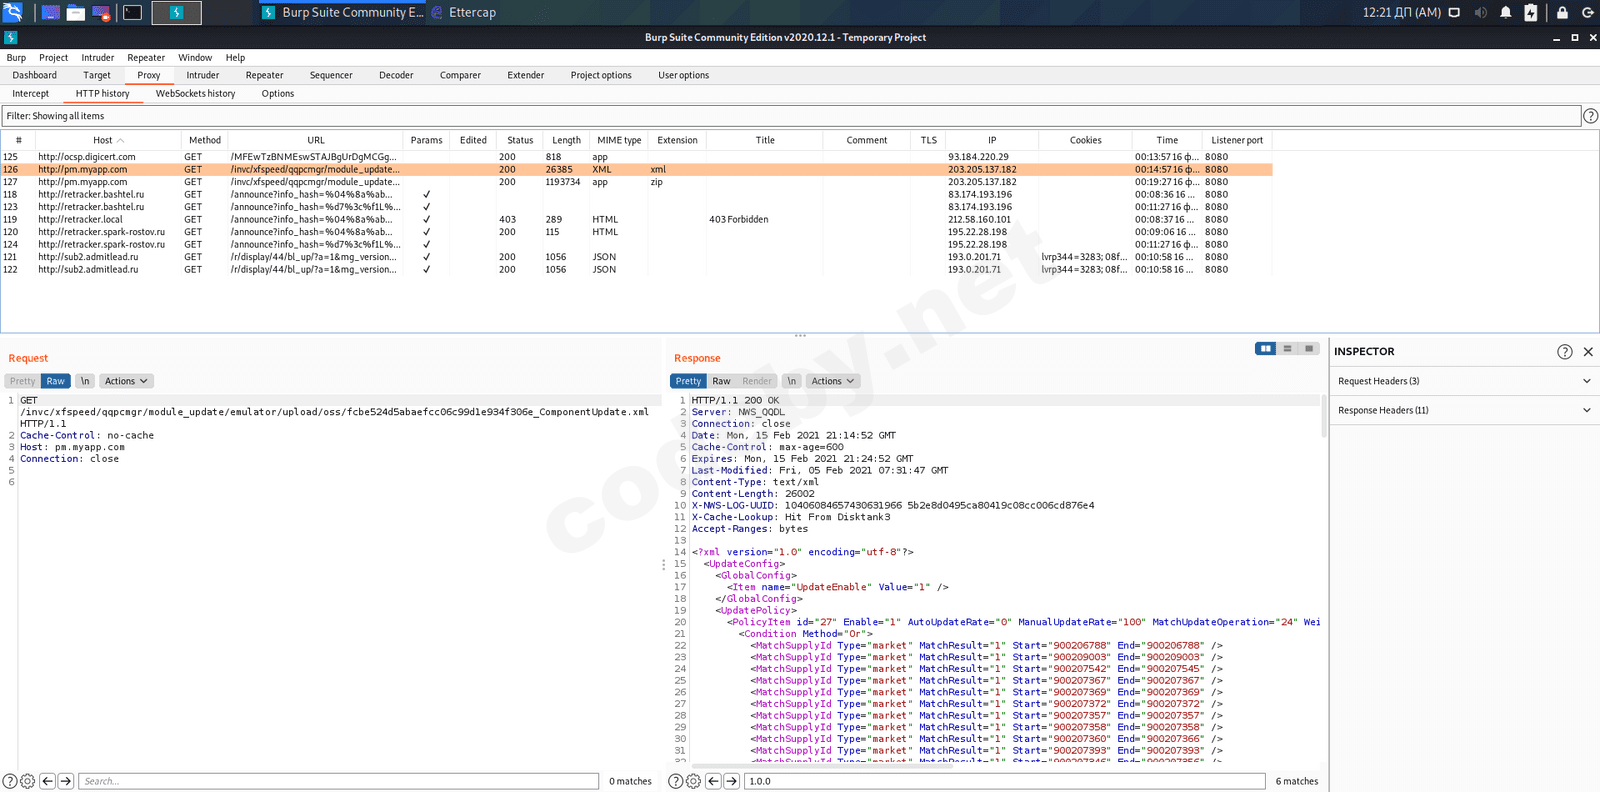Open filter help question mark icon

point(1590,116)
